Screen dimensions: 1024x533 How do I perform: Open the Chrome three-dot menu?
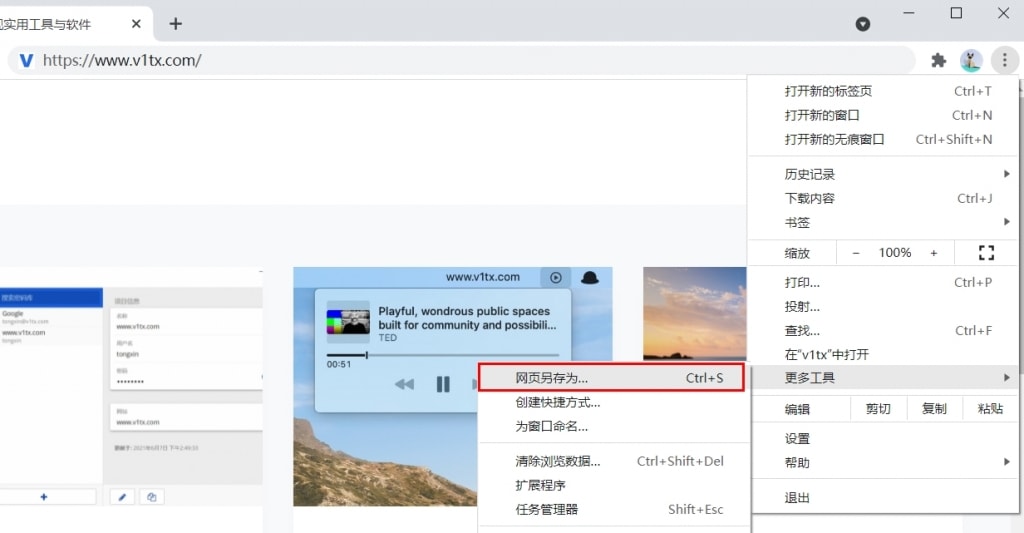point(1004,61)
